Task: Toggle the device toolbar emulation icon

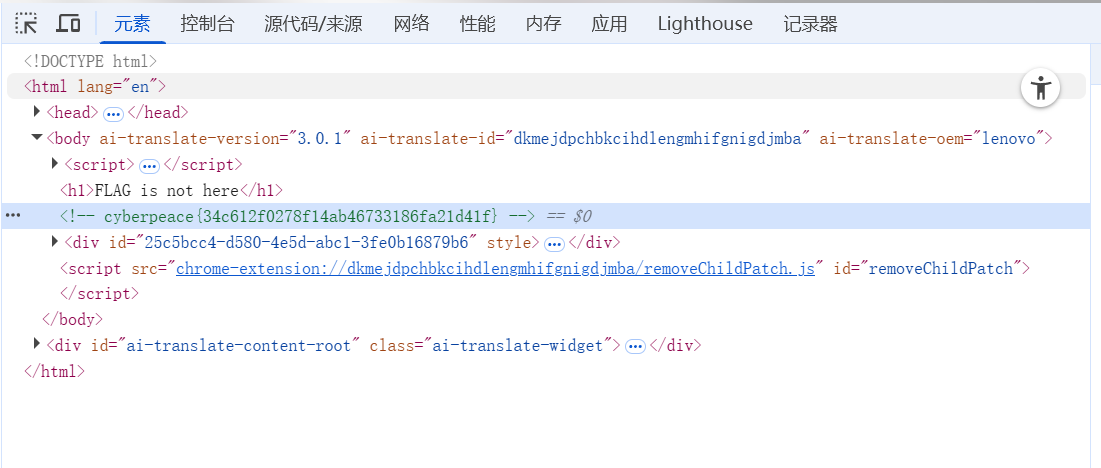Action: pyautogui.click(x=68, y=23)
